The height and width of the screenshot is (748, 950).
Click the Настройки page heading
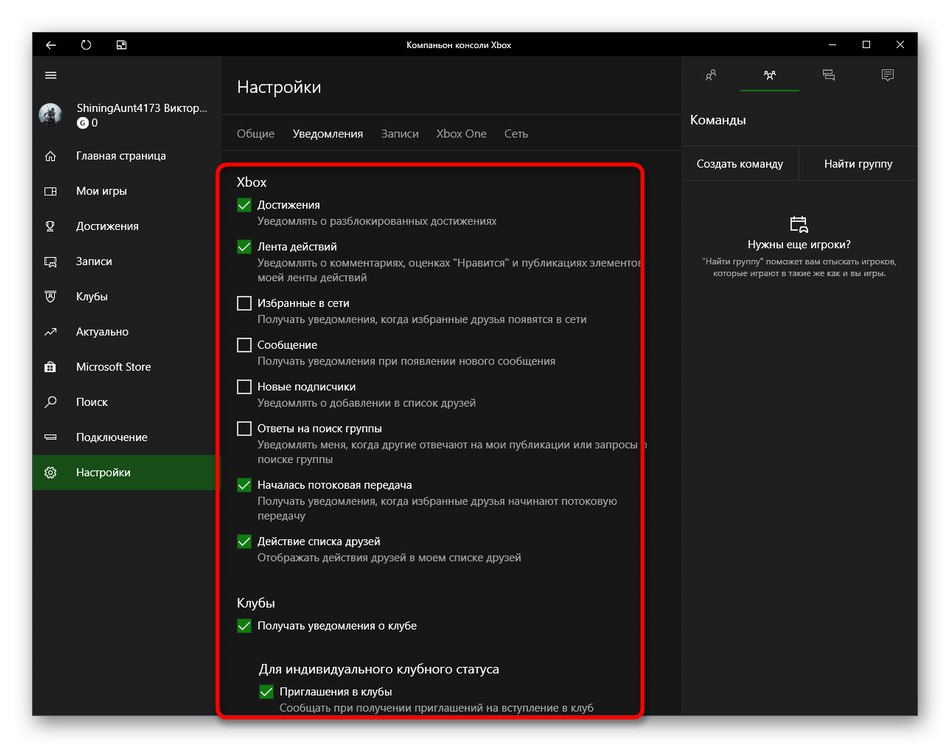coord(279,87)
